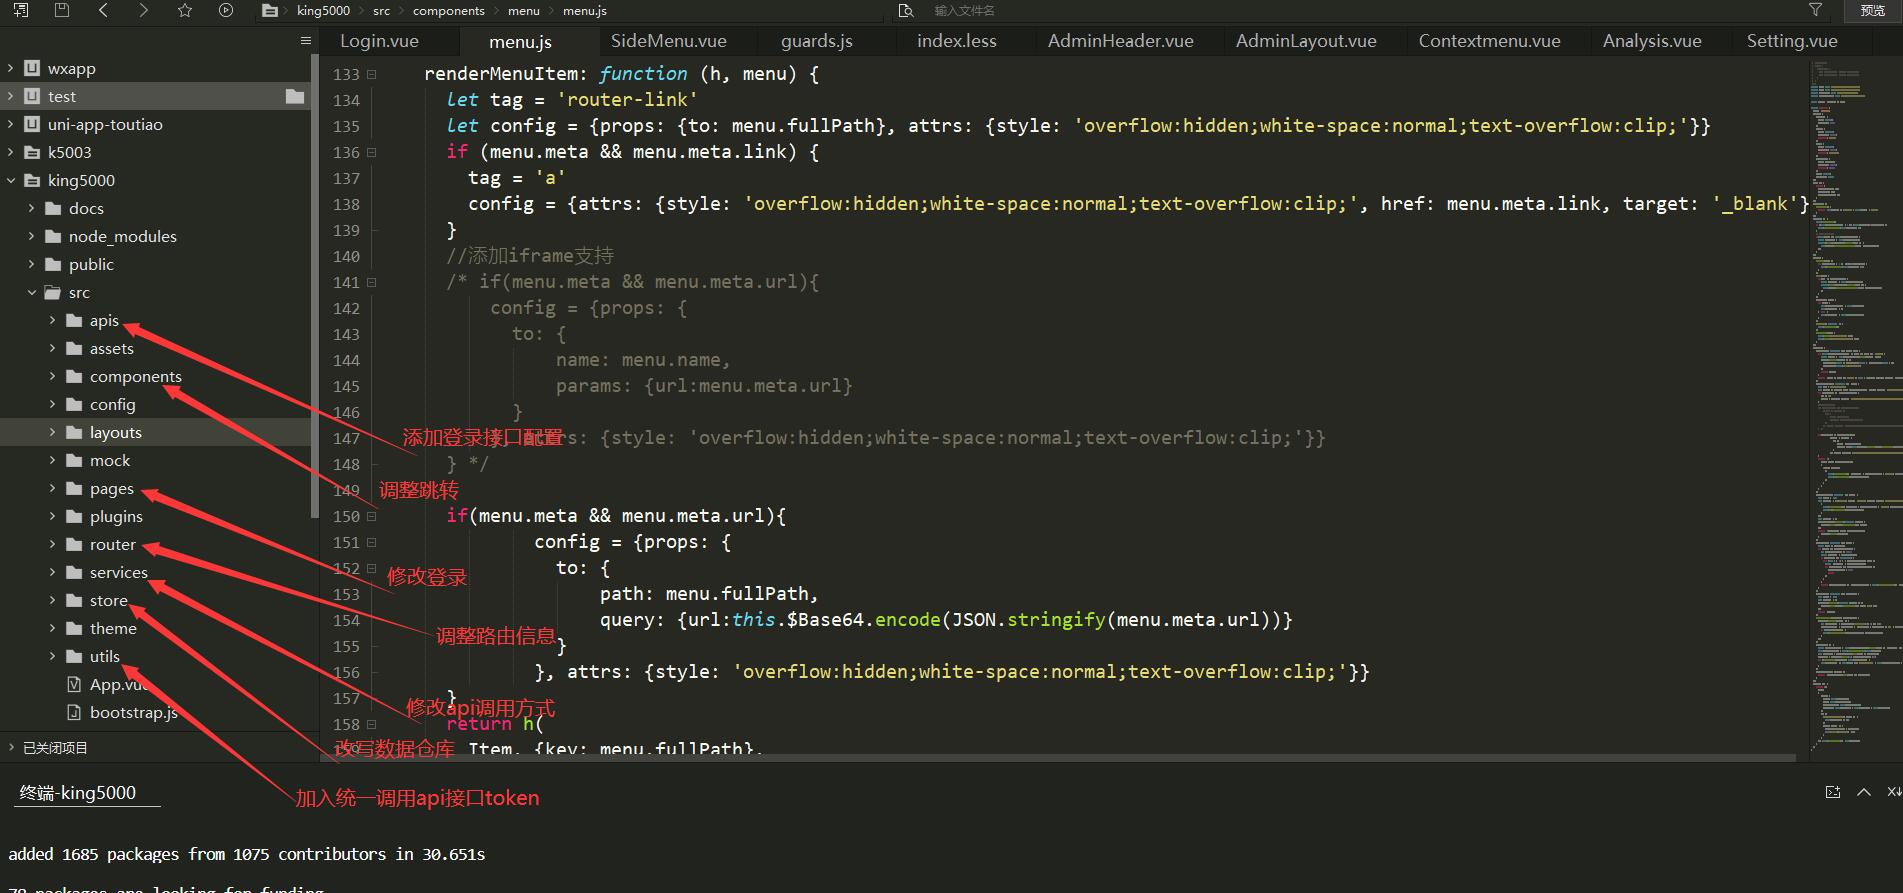Click the file search magnifier icon
This screenshot has height=893, width=1903.
coord(906,10)
